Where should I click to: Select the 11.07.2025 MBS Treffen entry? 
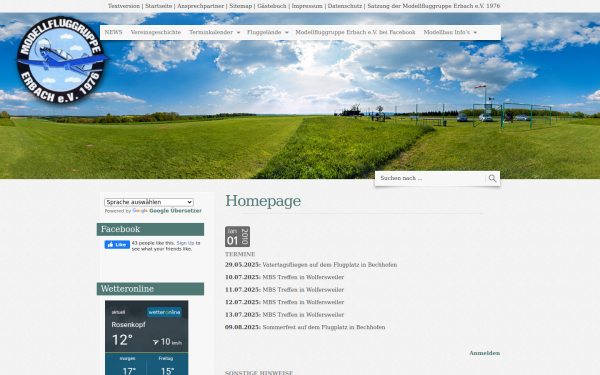[x=284, y=290]
